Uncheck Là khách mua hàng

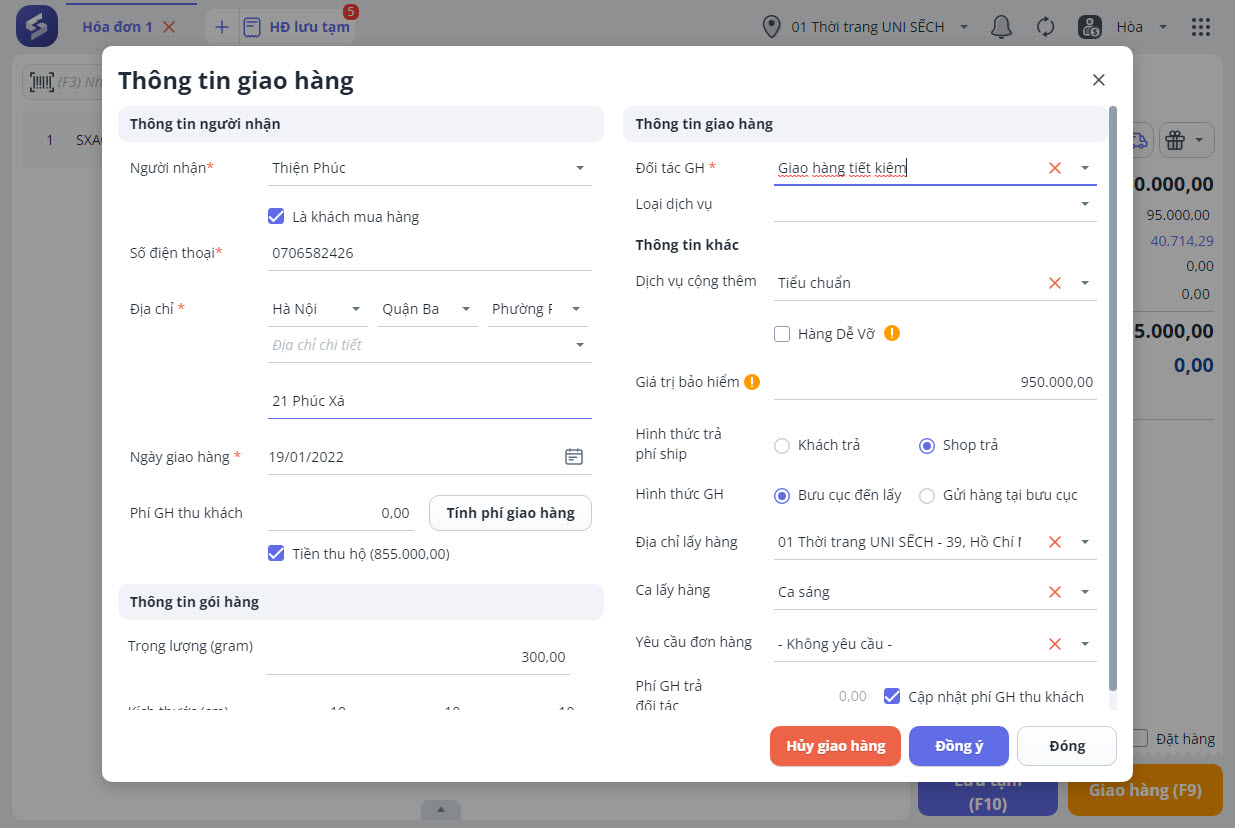click(277, 216)
